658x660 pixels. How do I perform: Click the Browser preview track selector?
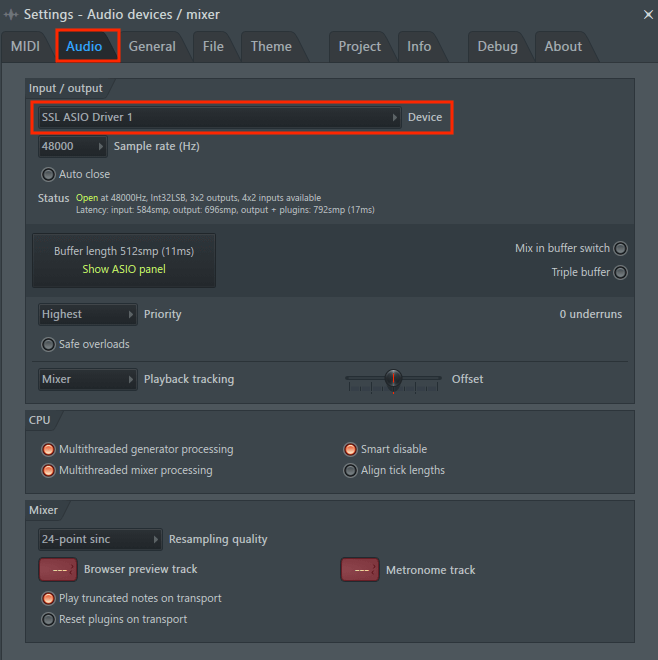click(58, 569)
